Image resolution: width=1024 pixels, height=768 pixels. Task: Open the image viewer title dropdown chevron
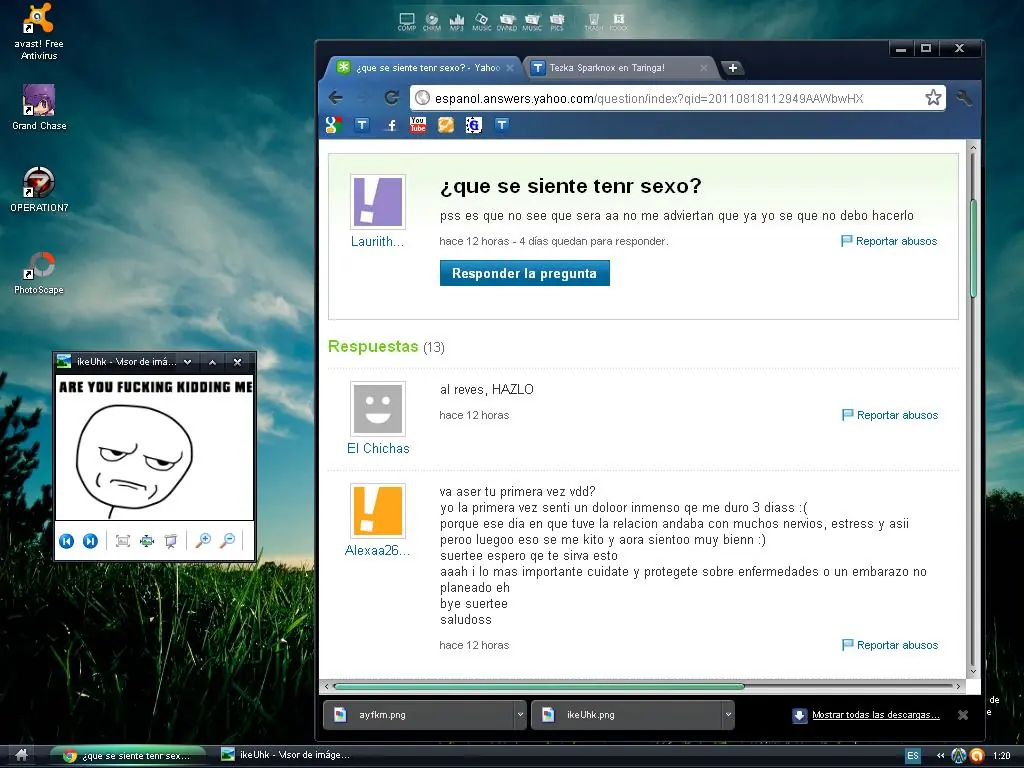coord(188,362)
